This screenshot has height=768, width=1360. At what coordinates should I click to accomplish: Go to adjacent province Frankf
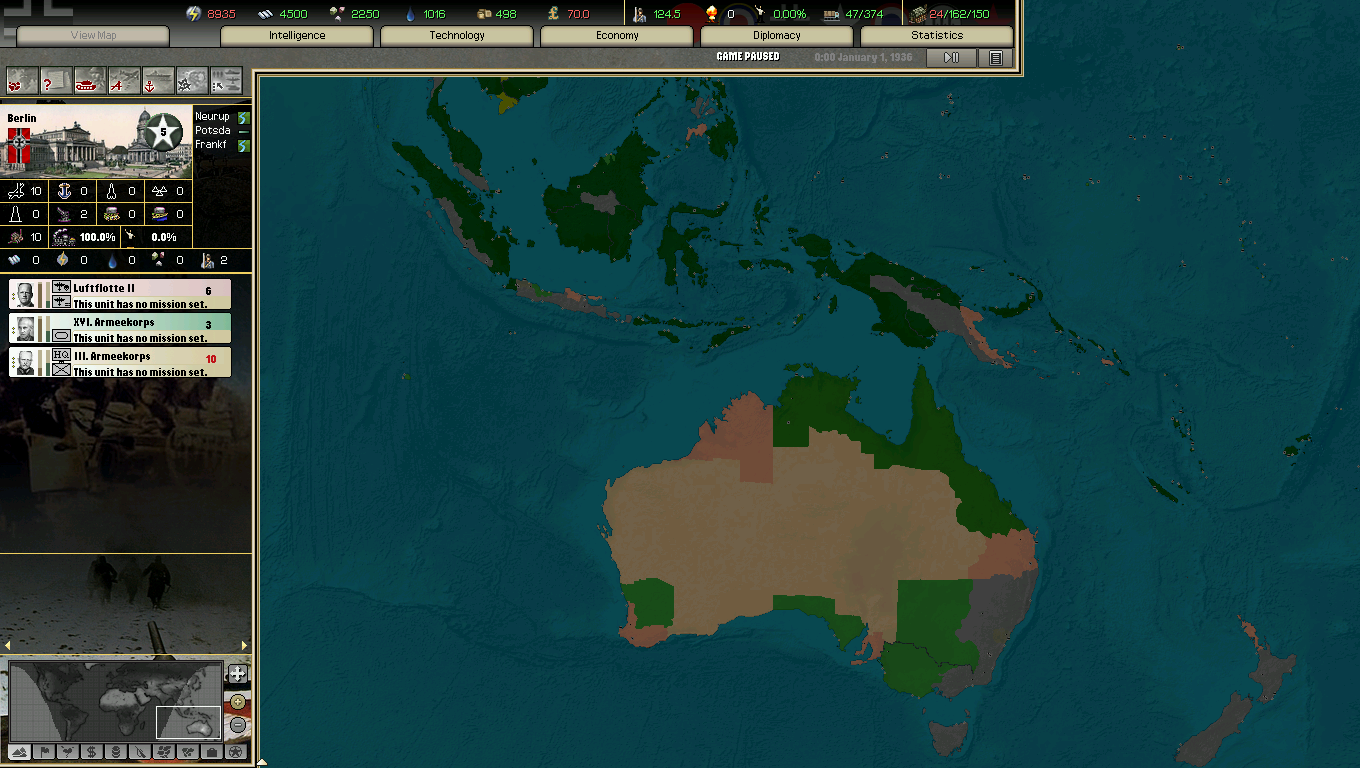(211, 145)
